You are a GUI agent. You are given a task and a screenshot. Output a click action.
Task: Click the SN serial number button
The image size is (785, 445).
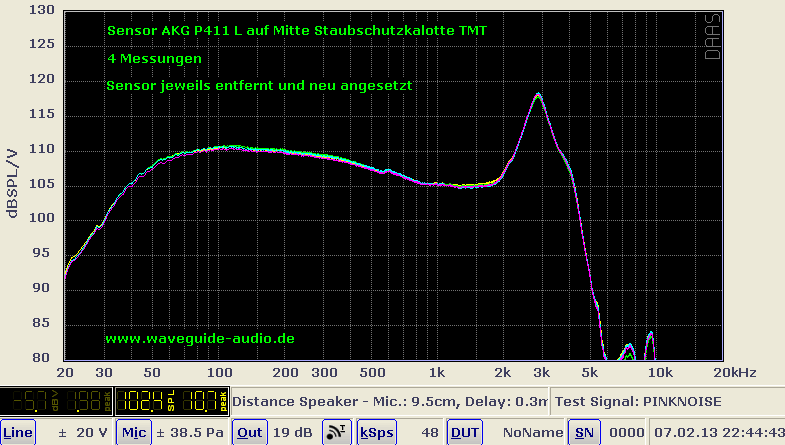click(x=582, y=432)
